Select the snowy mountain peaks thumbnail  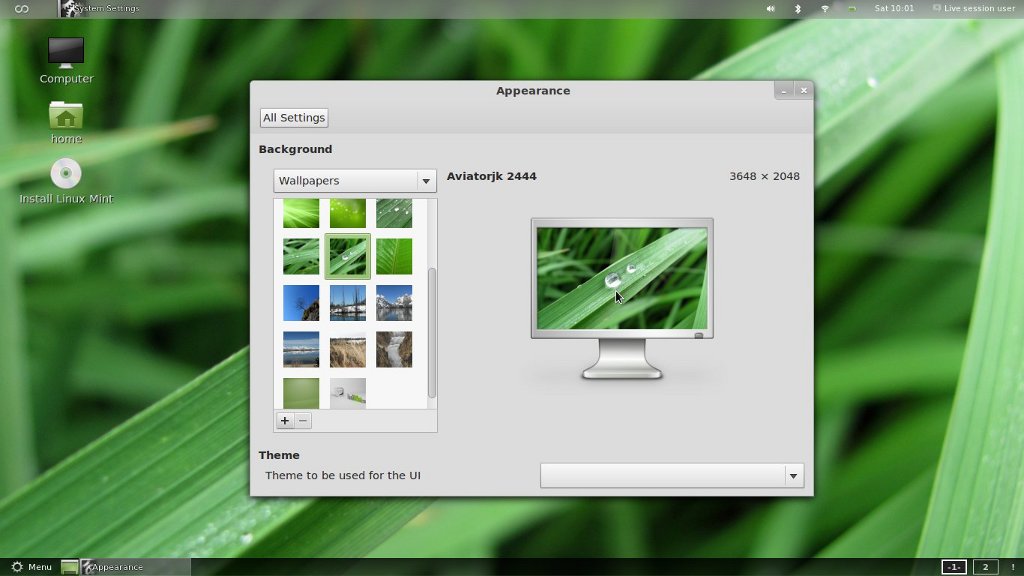click(394, 303)
